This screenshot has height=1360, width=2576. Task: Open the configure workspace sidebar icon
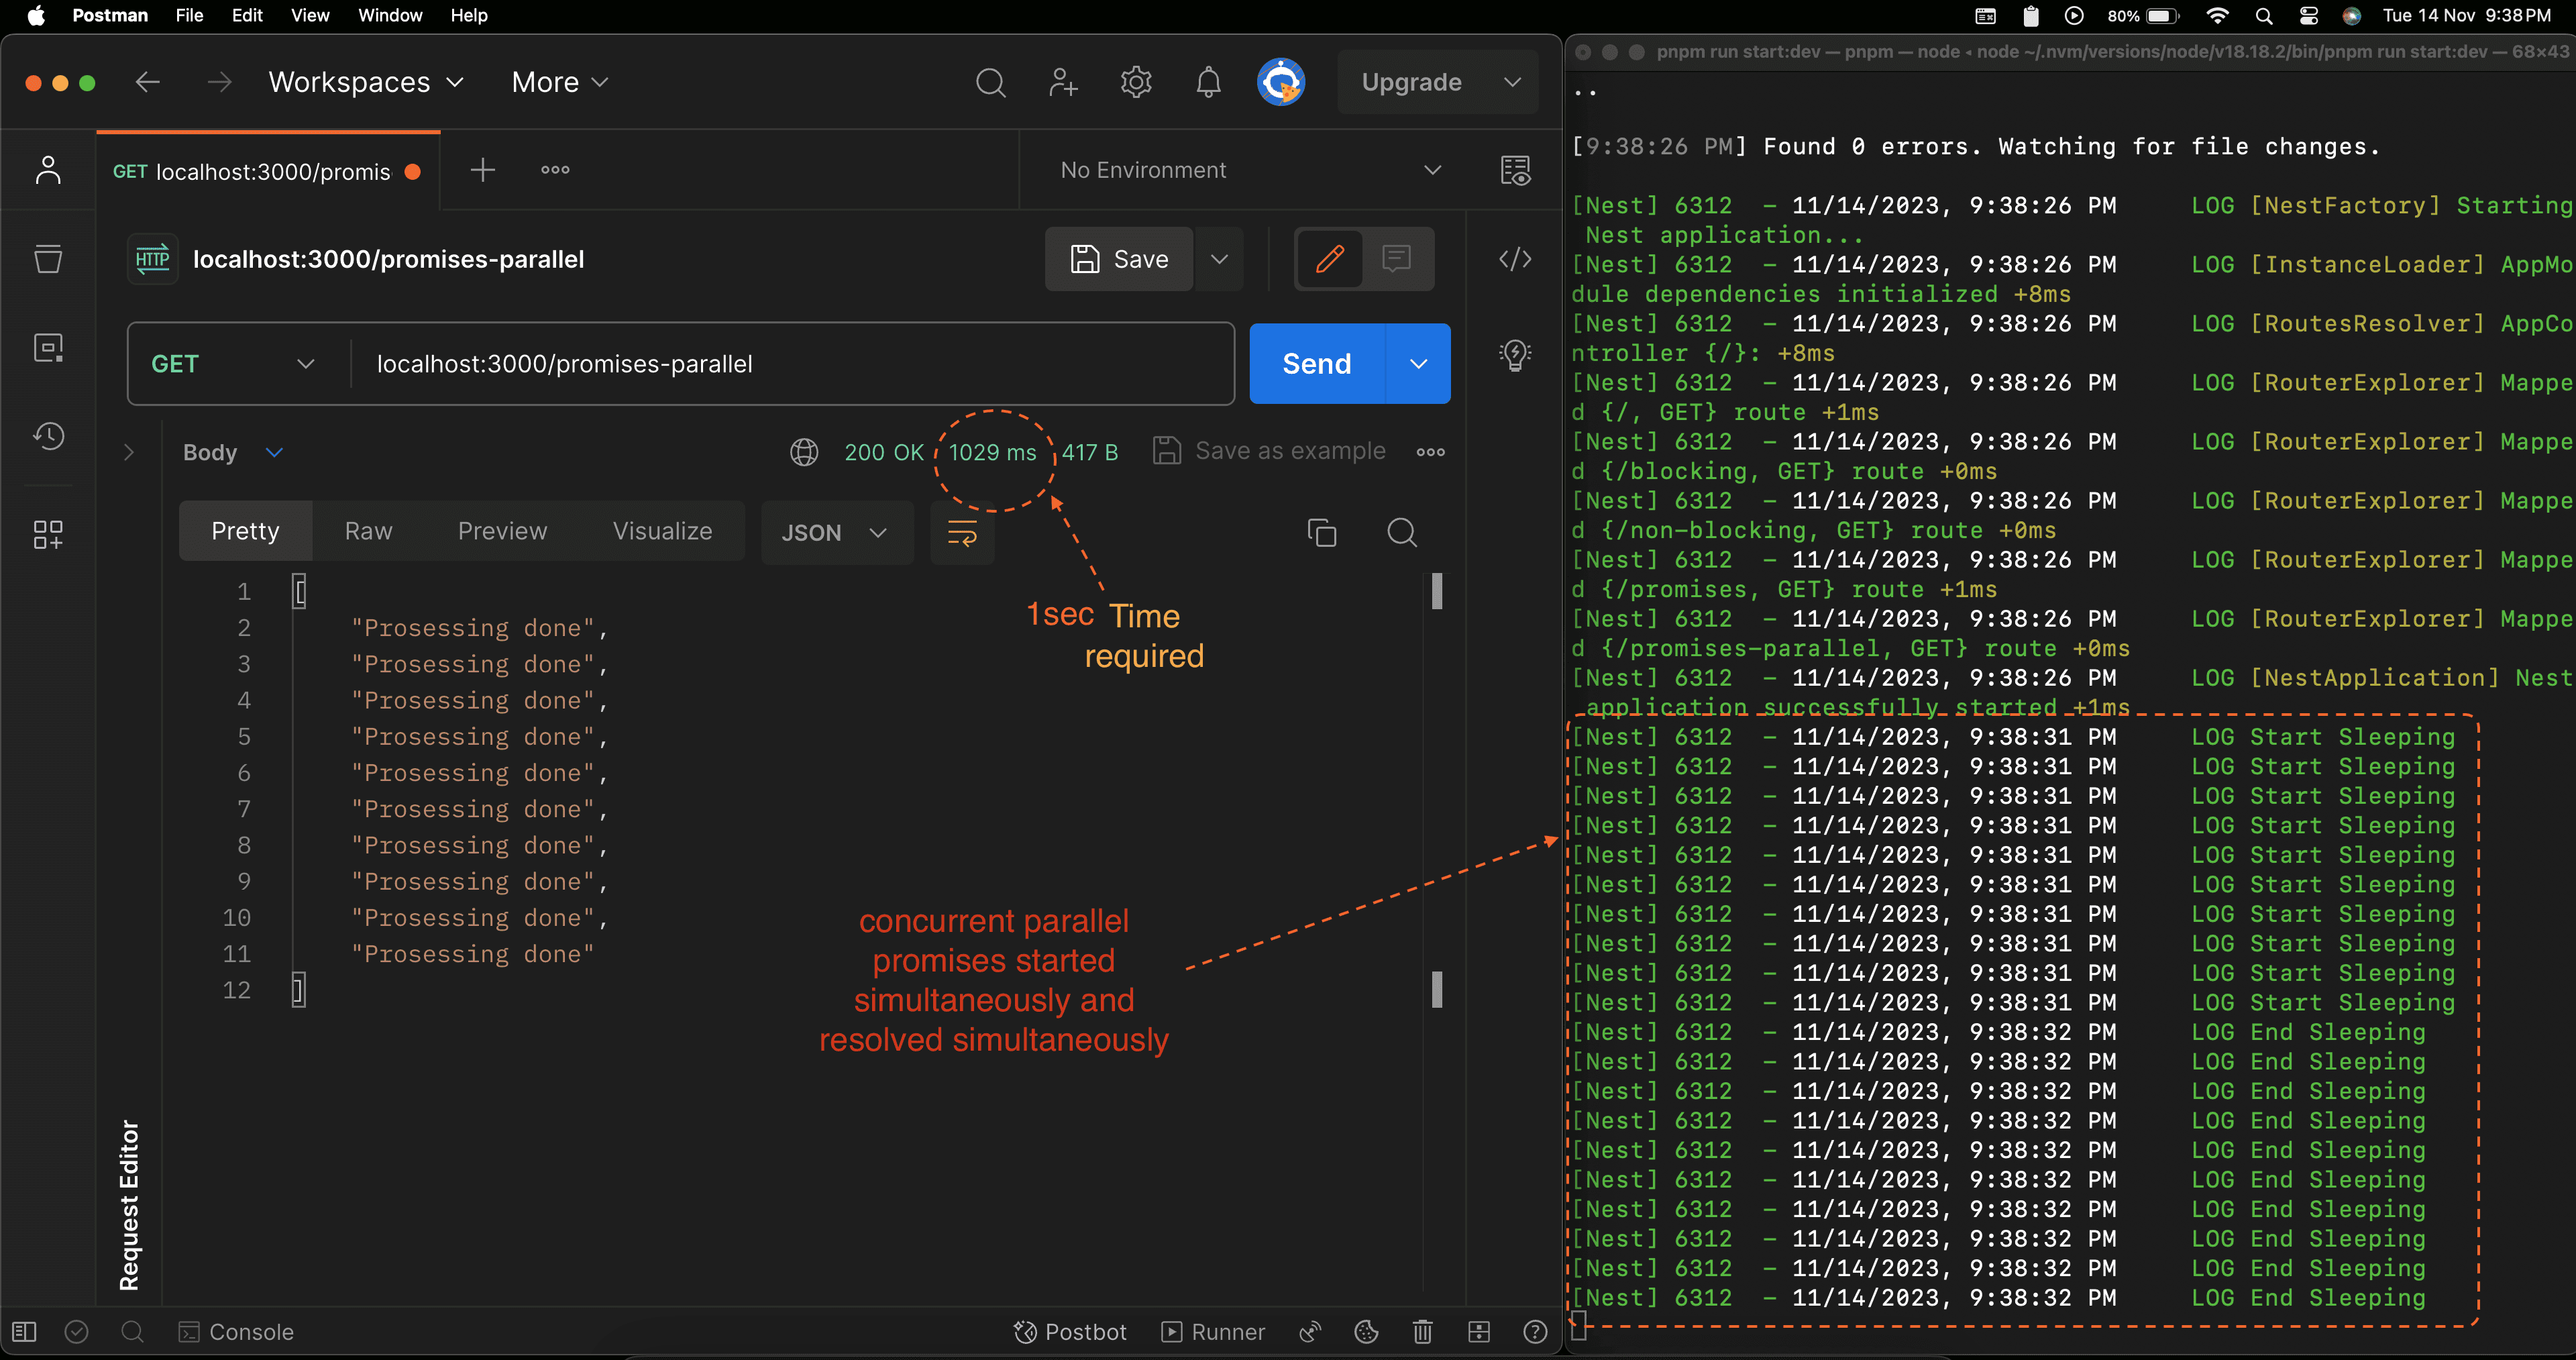click(48, 534)
